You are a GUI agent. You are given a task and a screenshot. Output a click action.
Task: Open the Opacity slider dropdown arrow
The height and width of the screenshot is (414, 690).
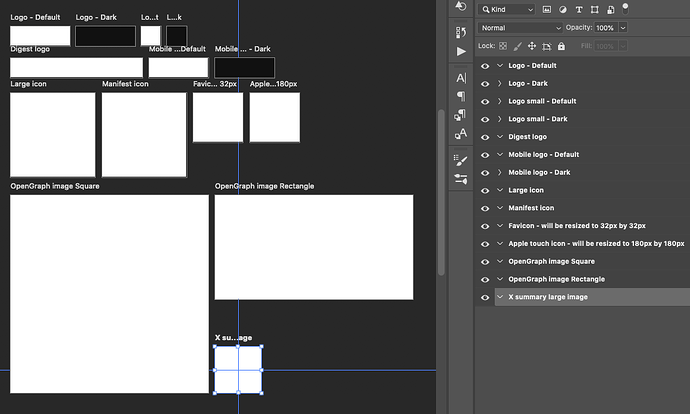(x=623, y=28)
